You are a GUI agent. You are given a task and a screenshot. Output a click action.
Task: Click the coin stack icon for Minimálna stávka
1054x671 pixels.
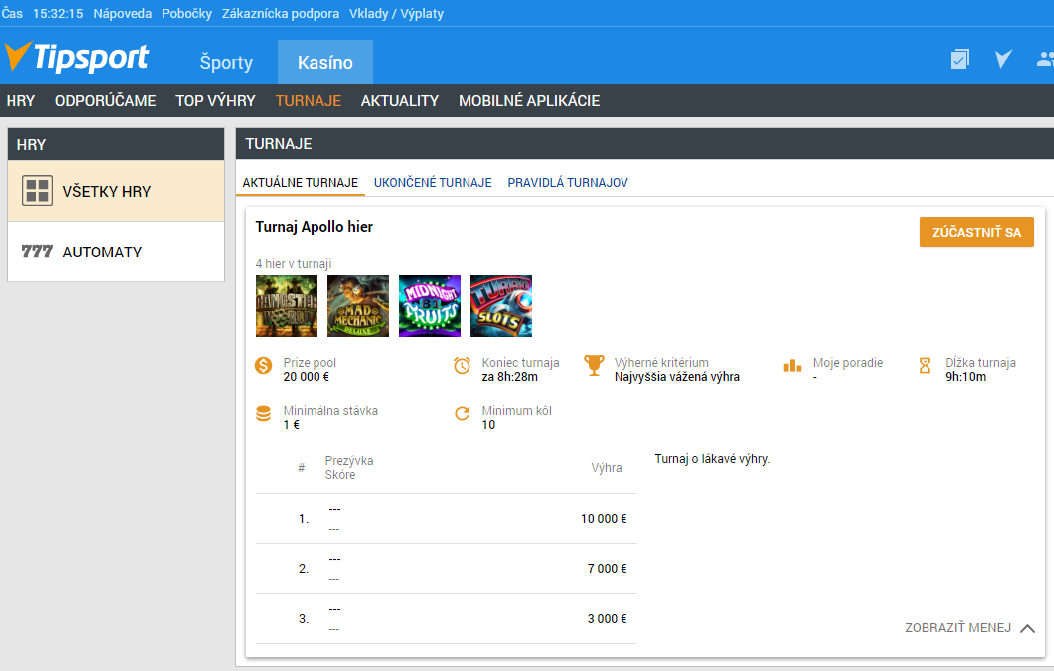pos(264,413)
